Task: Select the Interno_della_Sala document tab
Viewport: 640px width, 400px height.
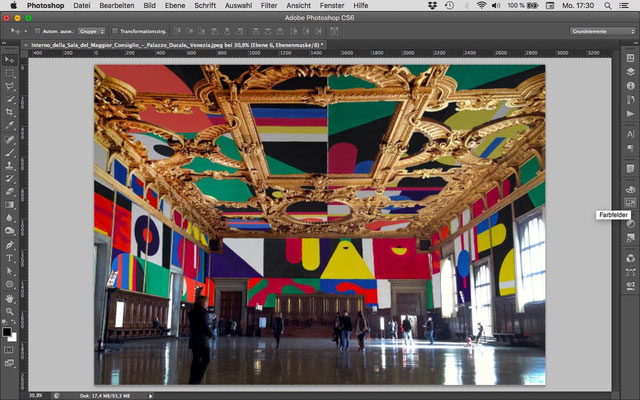Action: pyautogui.click(x=177, y=45)
